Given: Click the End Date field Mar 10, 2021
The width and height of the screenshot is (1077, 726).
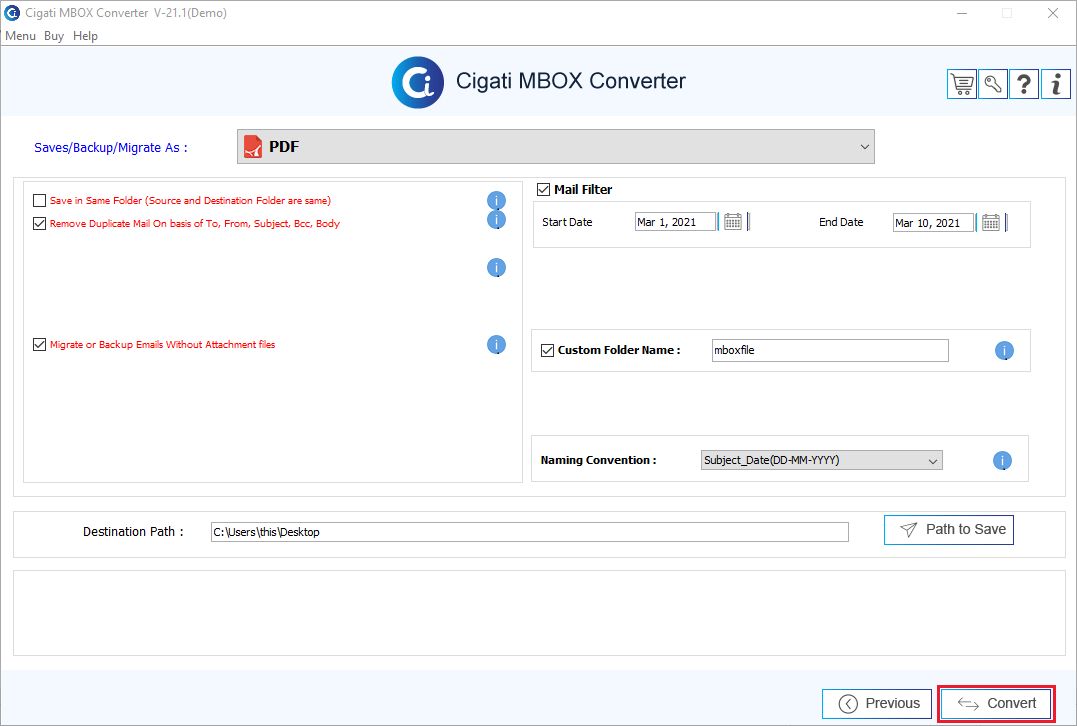Looking at the screenshot, I should click(933, 223).
